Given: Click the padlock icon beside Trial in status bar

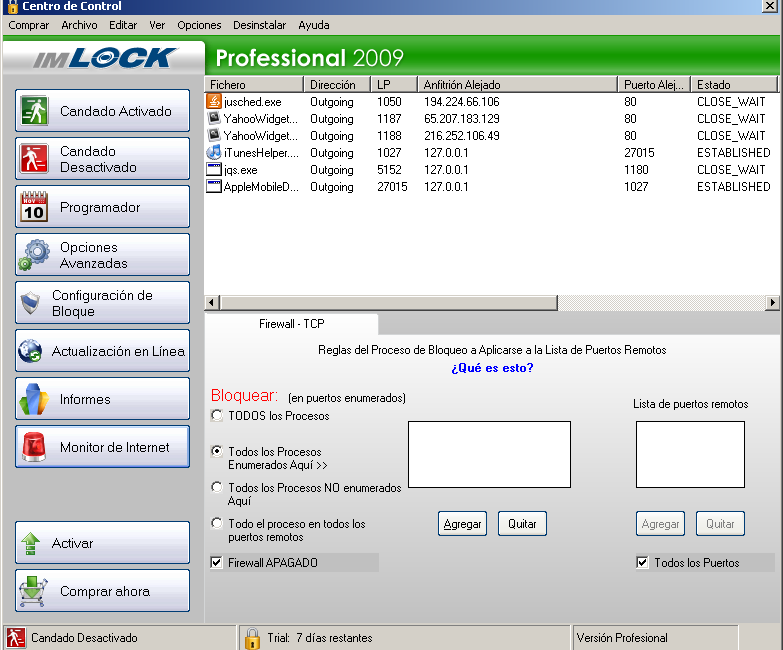Looking at the screenshot, I should (252, 638).
